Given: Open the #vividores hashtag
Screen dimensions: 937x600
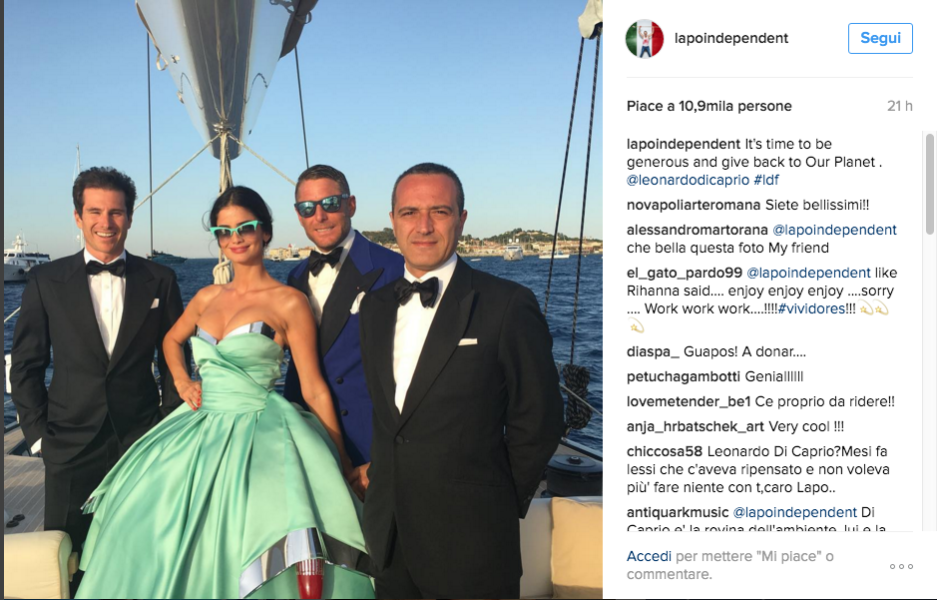Looking at the screenshot, I should tap(812, 309).
